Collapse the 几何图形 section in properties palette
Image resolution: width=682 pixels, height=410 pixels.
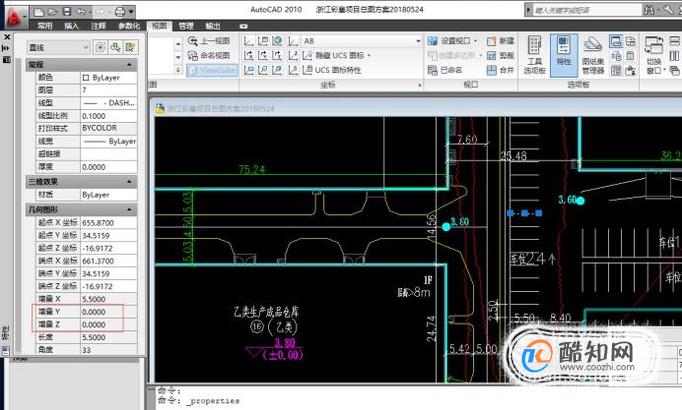(129, 210)
